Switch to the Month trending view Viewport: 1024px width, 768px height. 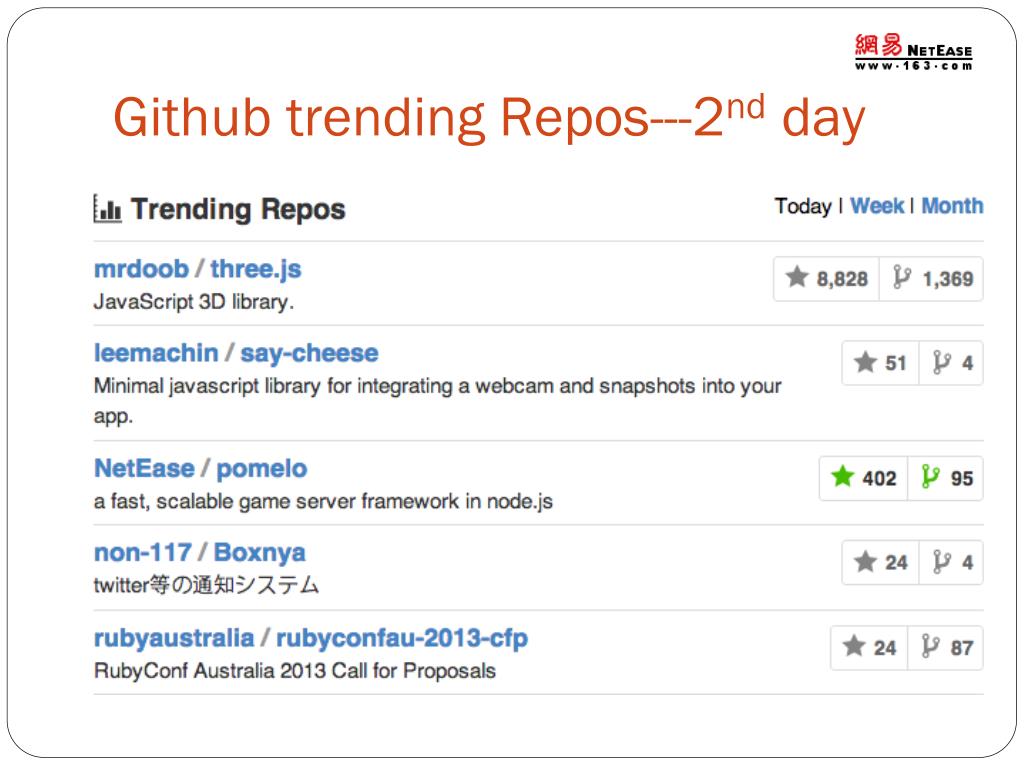952,206
